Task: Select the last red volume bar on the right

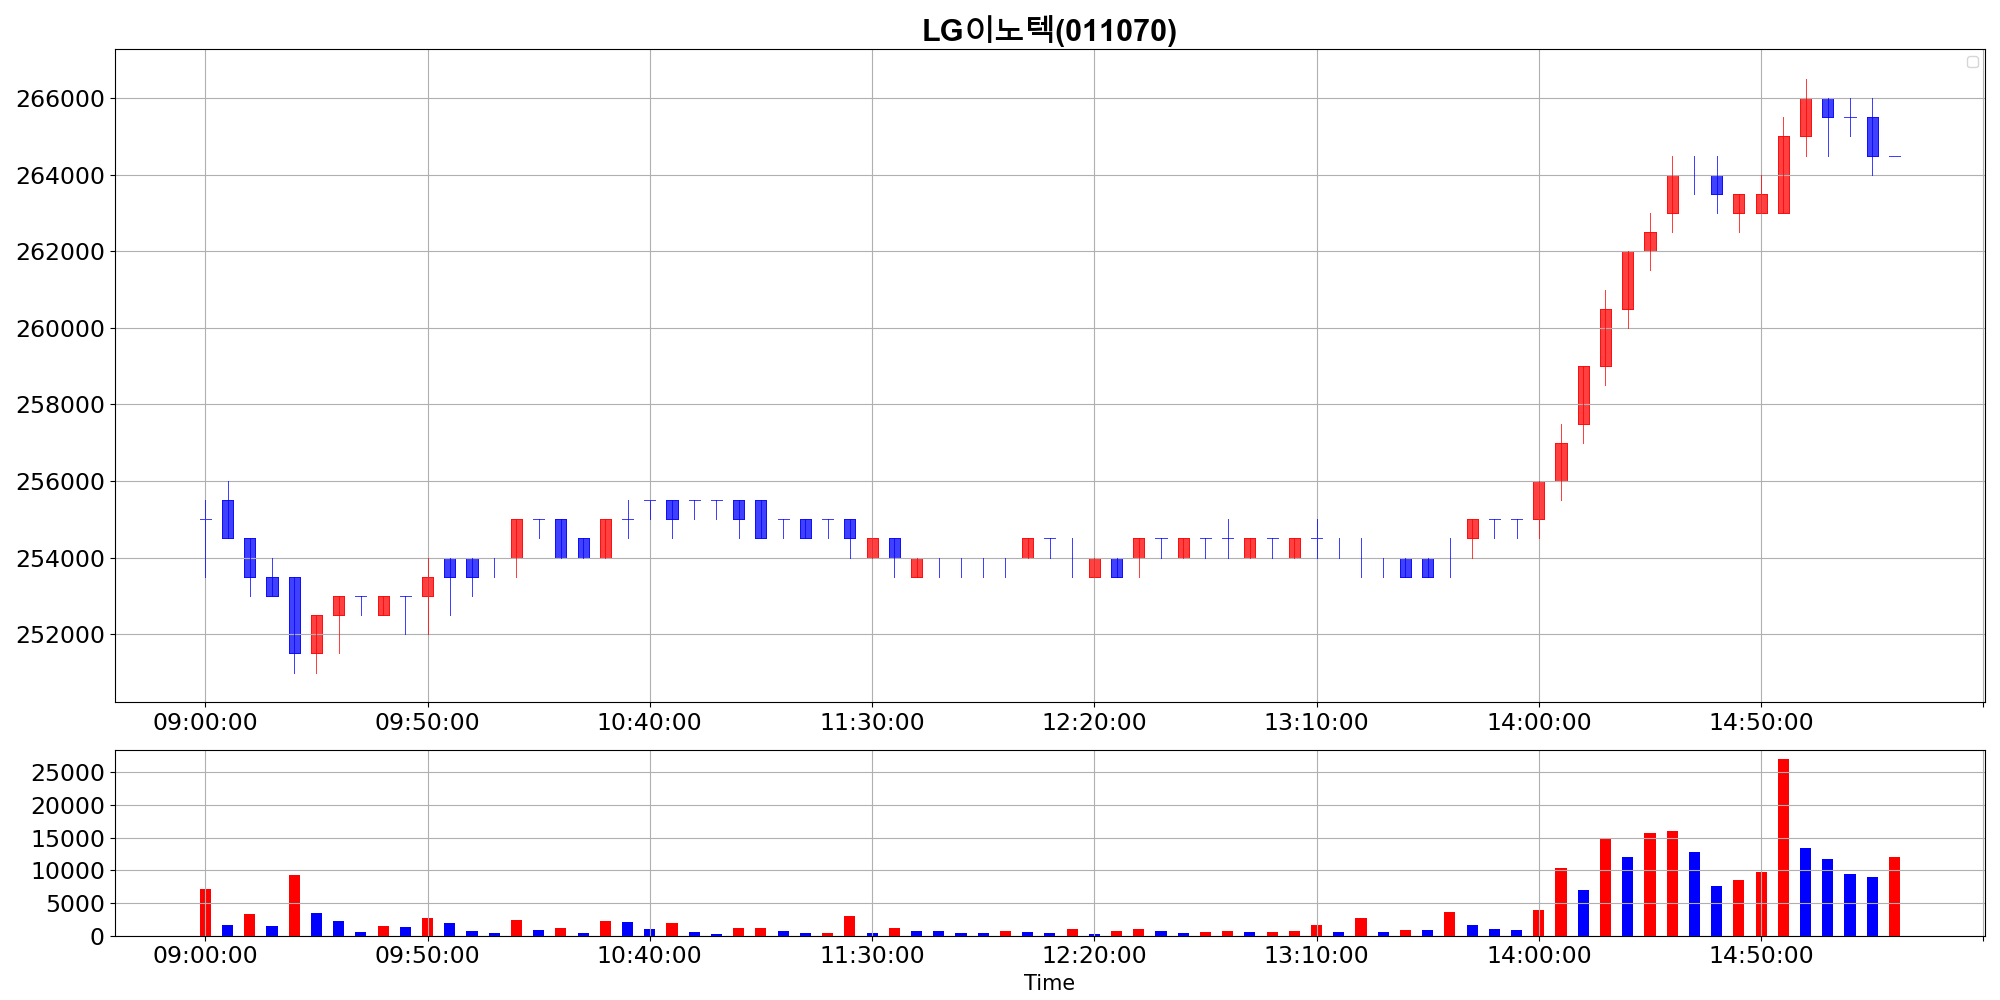Action: 1894,897
